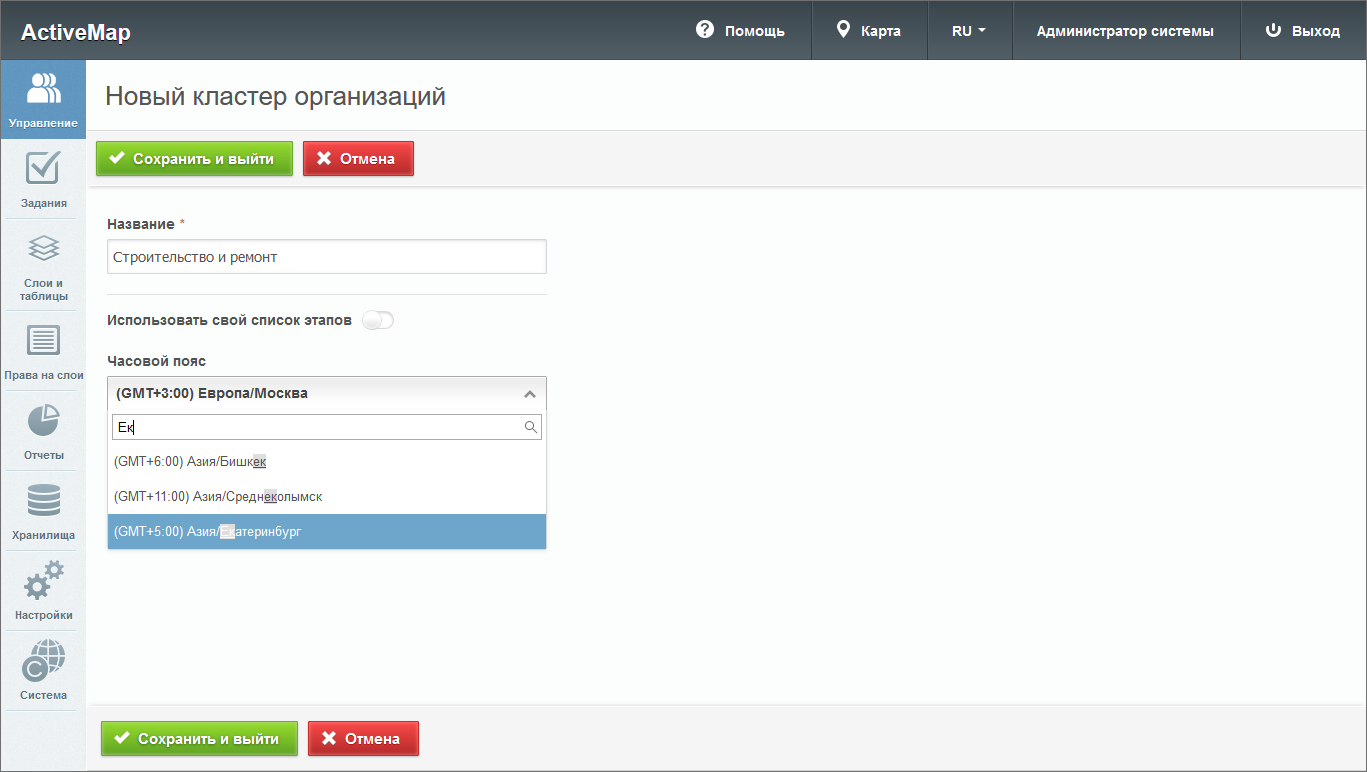Viewport: 1367px width, 772px height.
Task: Toggle 'Использовать свой список этапов' switch
Action: (379, 320)
